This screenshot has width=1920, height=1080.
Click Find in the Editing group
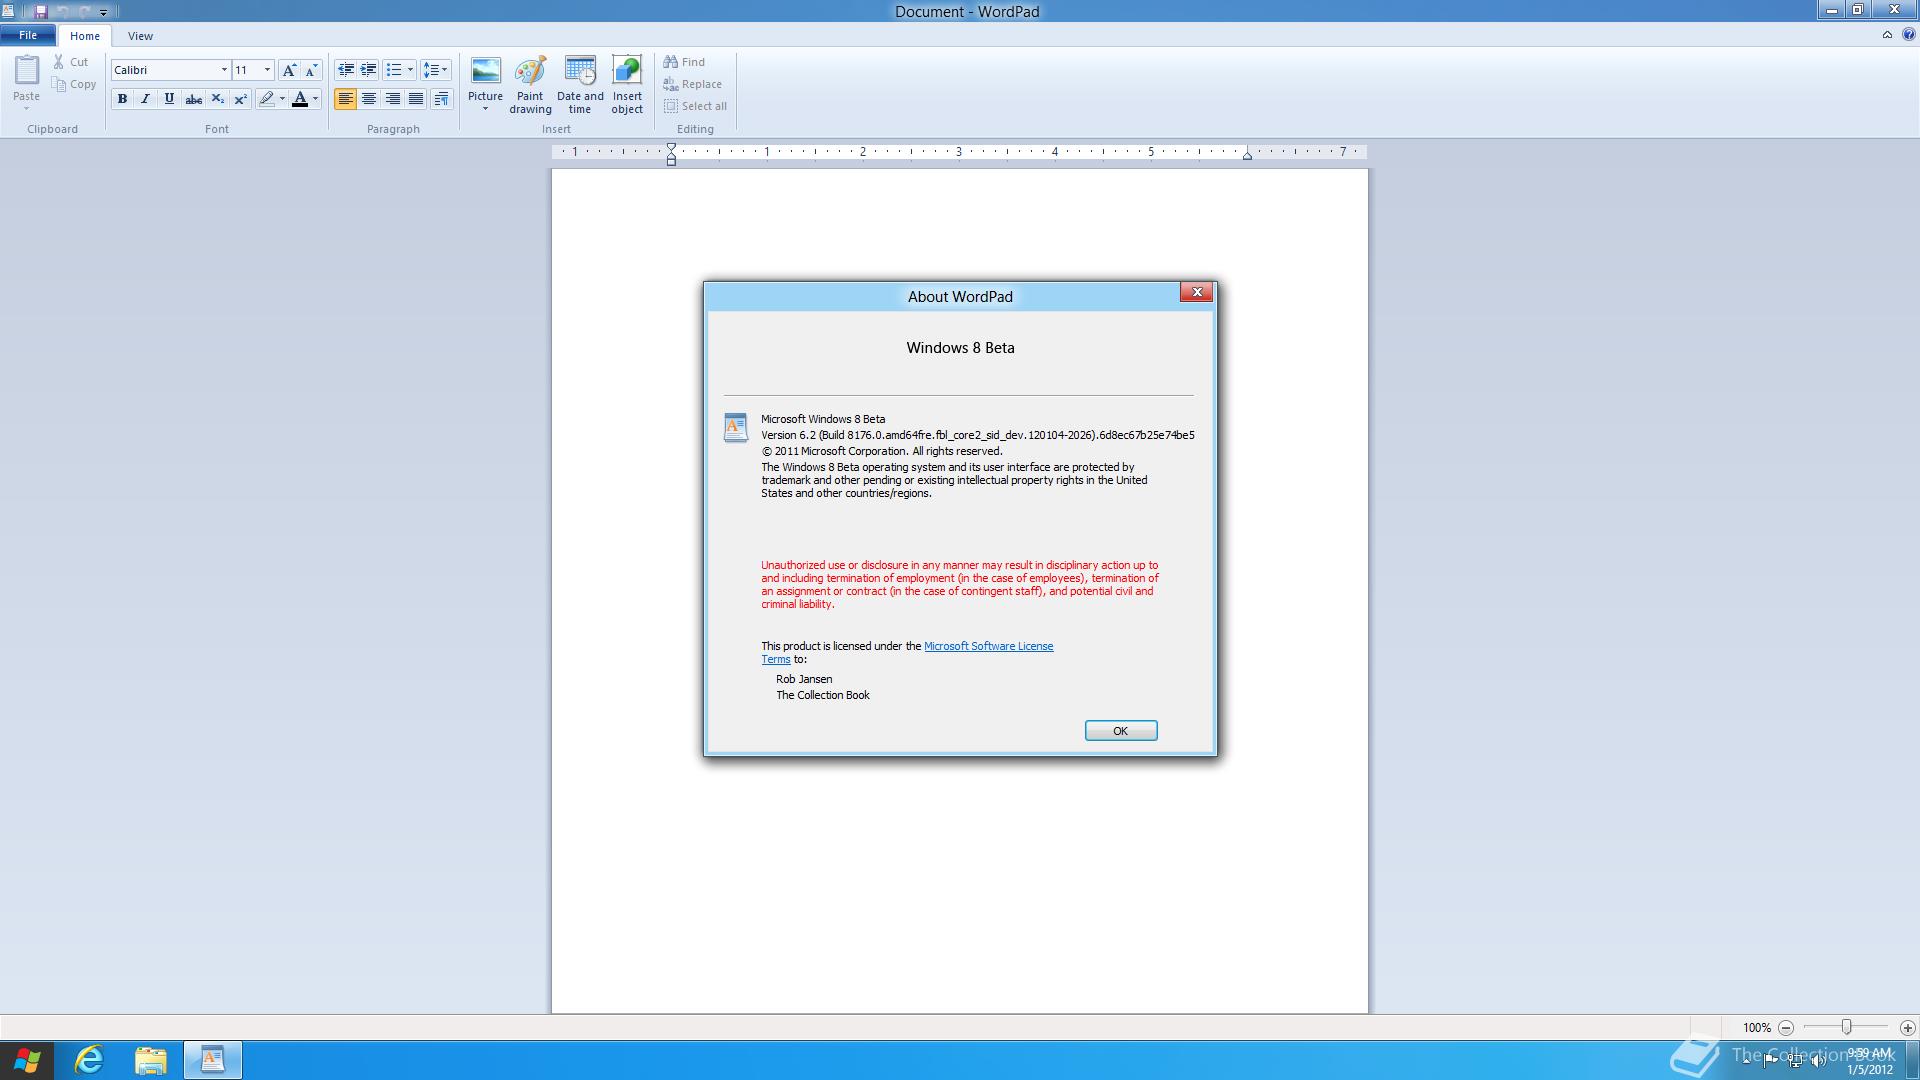[684, 62]
